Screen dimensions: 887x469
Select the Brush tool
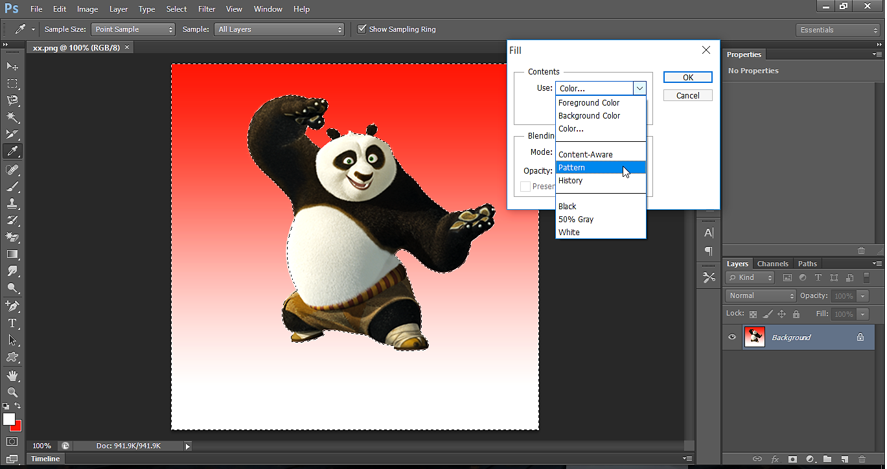(12, 187)
